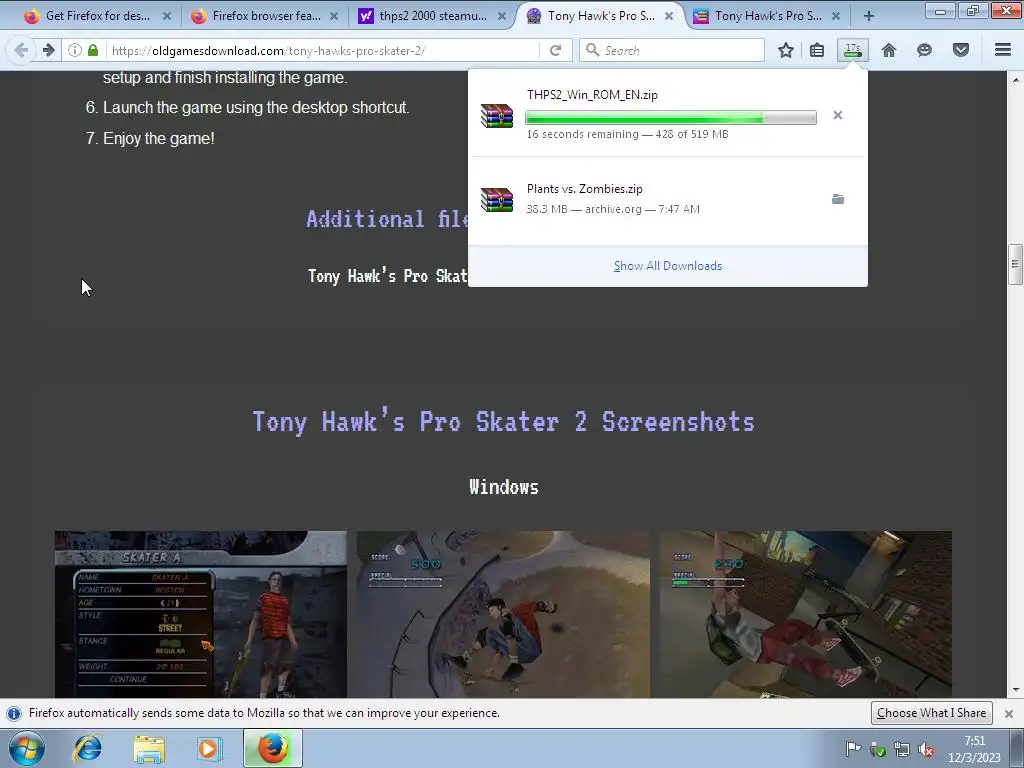
Task: Click the URL address bar field
Action: pos(323,50)
